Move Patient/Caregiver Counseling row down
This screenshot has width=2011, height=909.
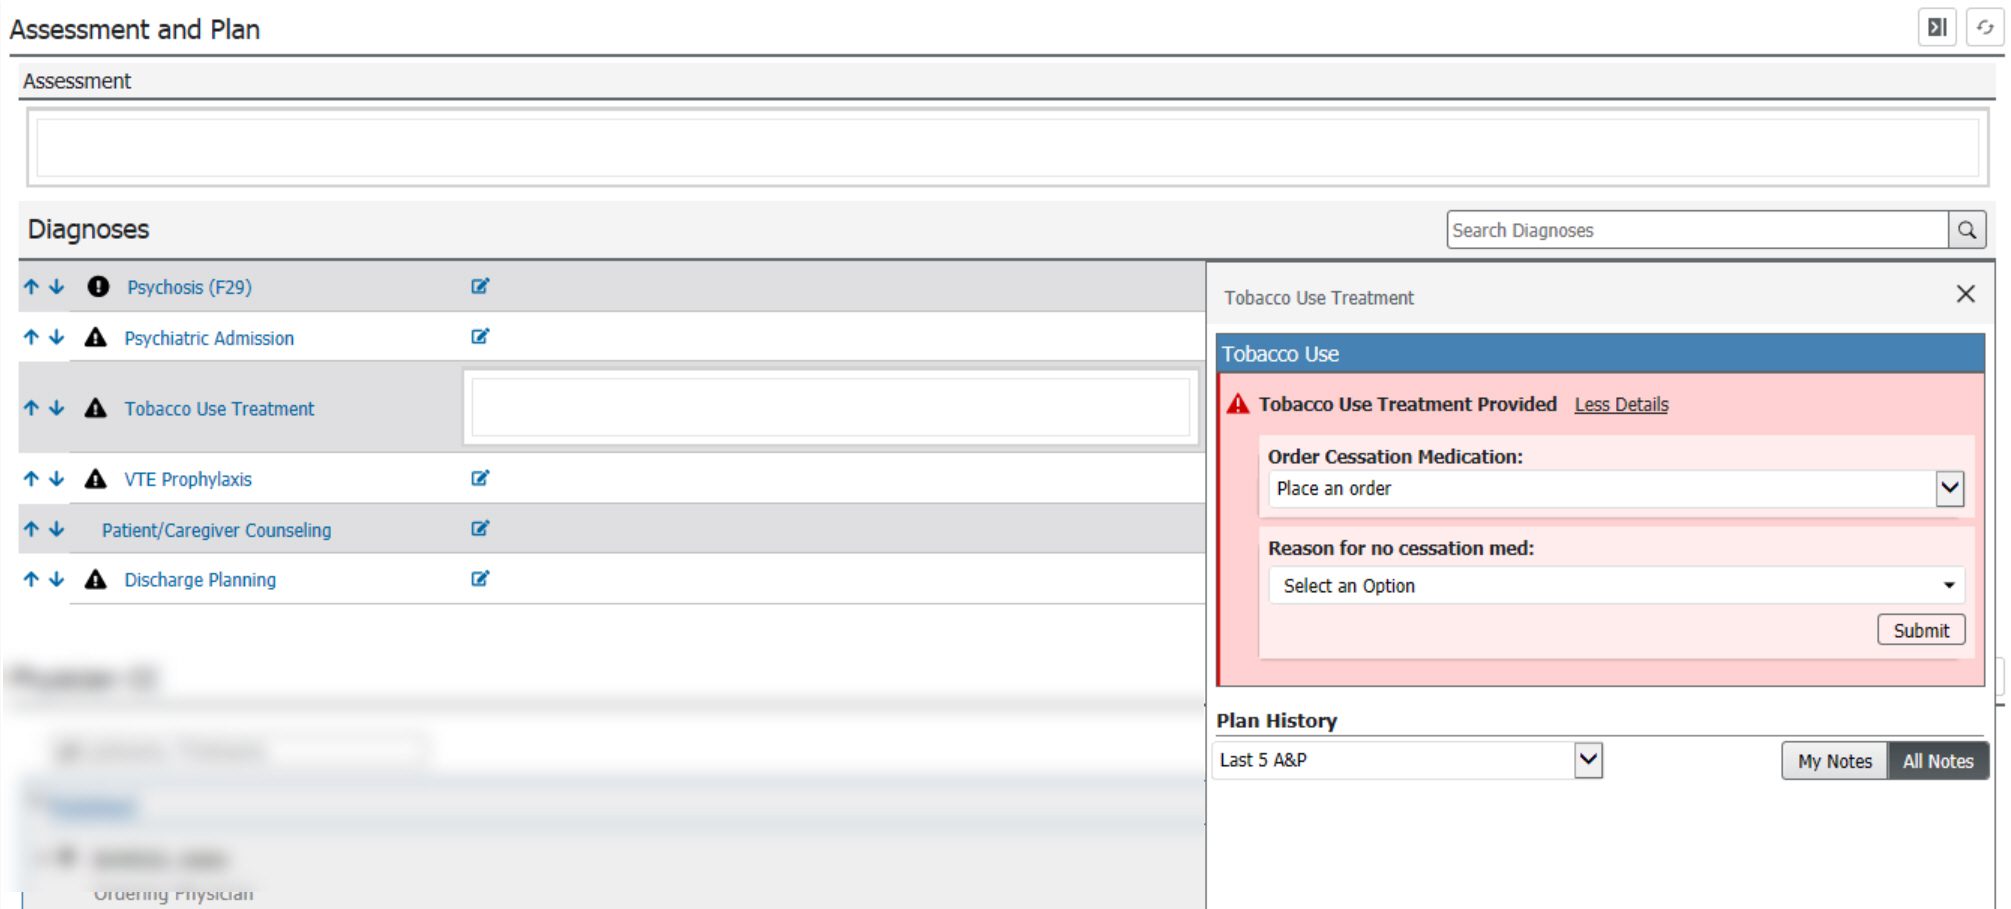[x=57, y=529]
